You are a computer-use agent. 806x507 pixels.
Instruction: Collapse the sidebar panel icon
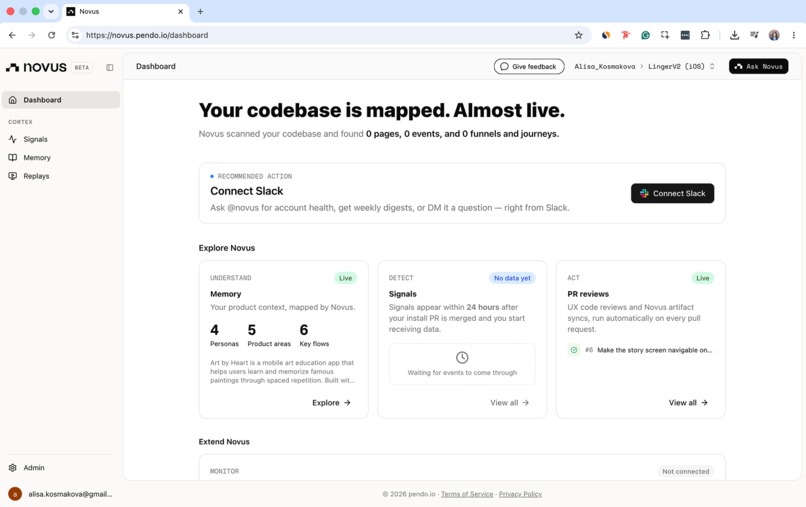109,67
